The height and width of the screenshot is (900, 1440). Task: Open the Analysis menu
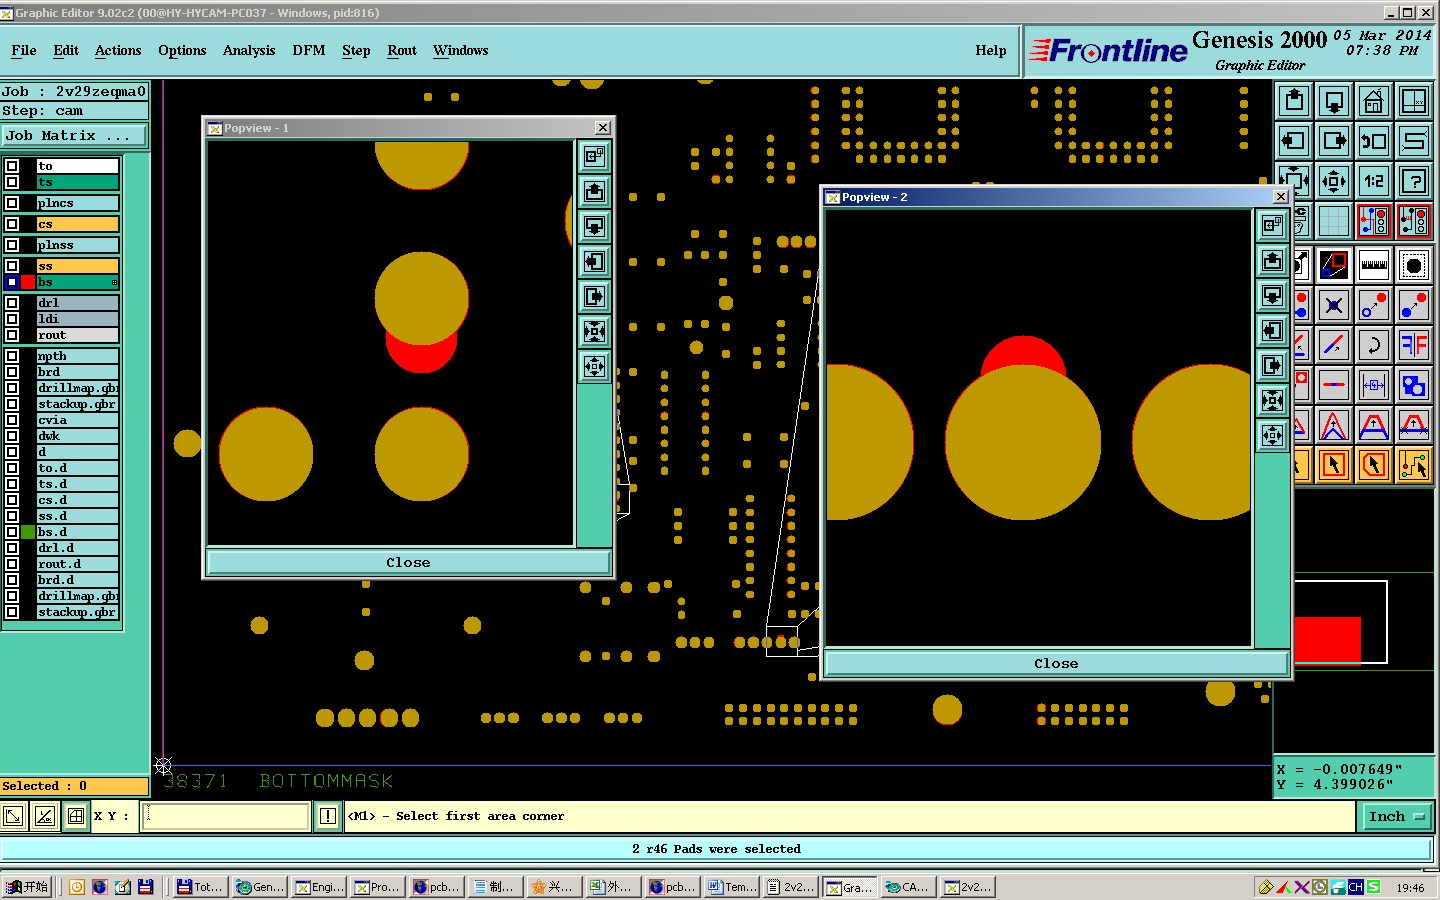[249, 50]
